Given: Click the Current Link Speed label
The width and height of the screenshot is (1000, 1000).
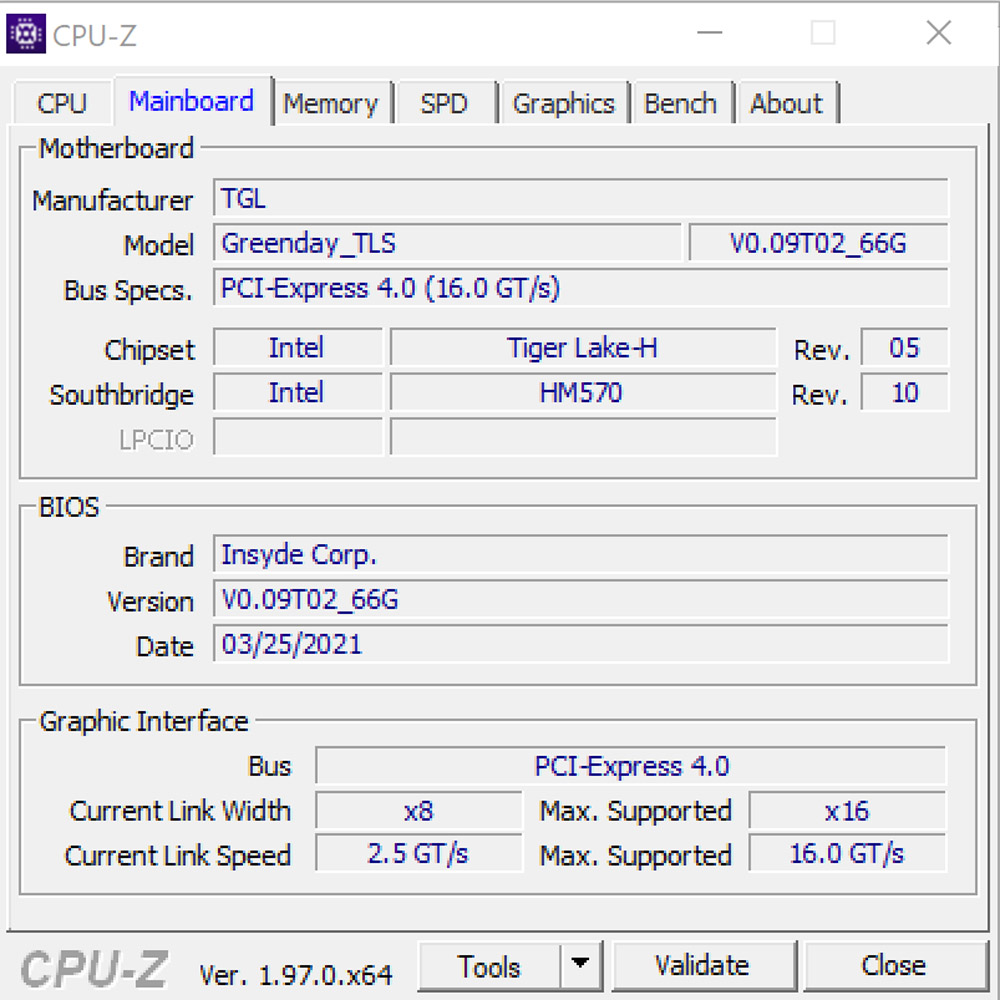Looking at the screenshot, I should (177, 856).
